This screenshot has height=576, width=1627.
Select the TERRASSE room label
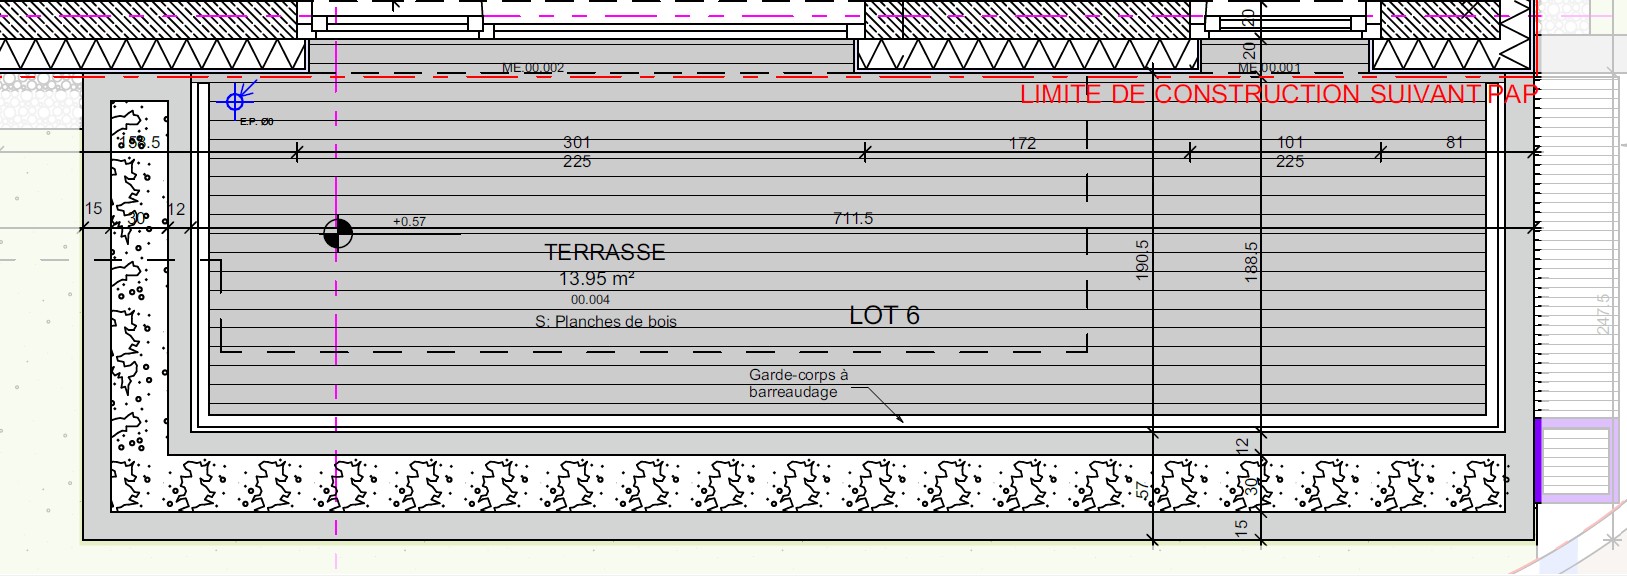(x=604, y=253)
